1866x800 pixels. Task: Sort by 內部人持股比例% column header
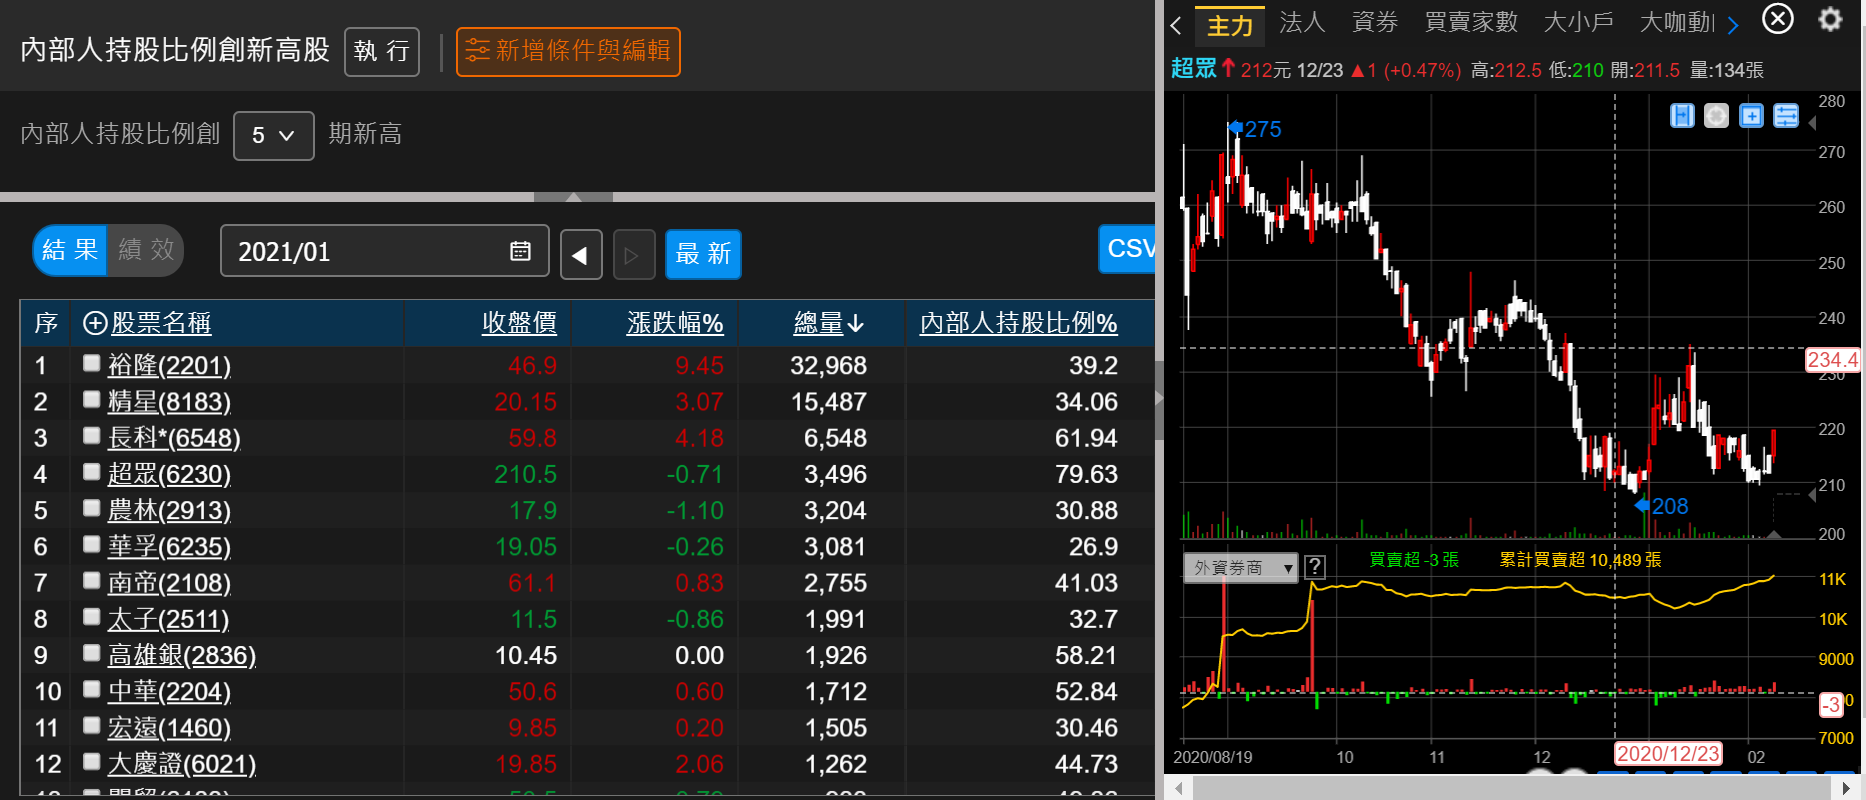[x=1018, y=323]
